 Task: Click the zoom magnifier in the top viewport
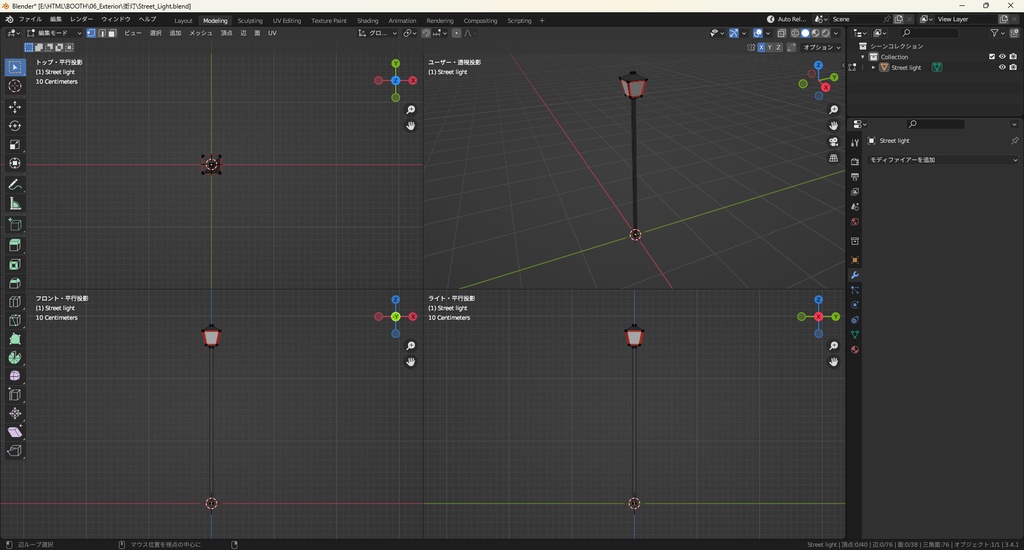pyautogui.click(x=411, y=110)
